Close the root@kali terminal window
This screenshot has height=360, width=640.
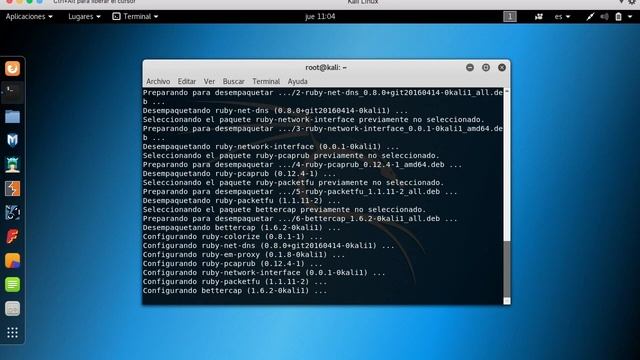pyautogui.click(x=502, y=67)
